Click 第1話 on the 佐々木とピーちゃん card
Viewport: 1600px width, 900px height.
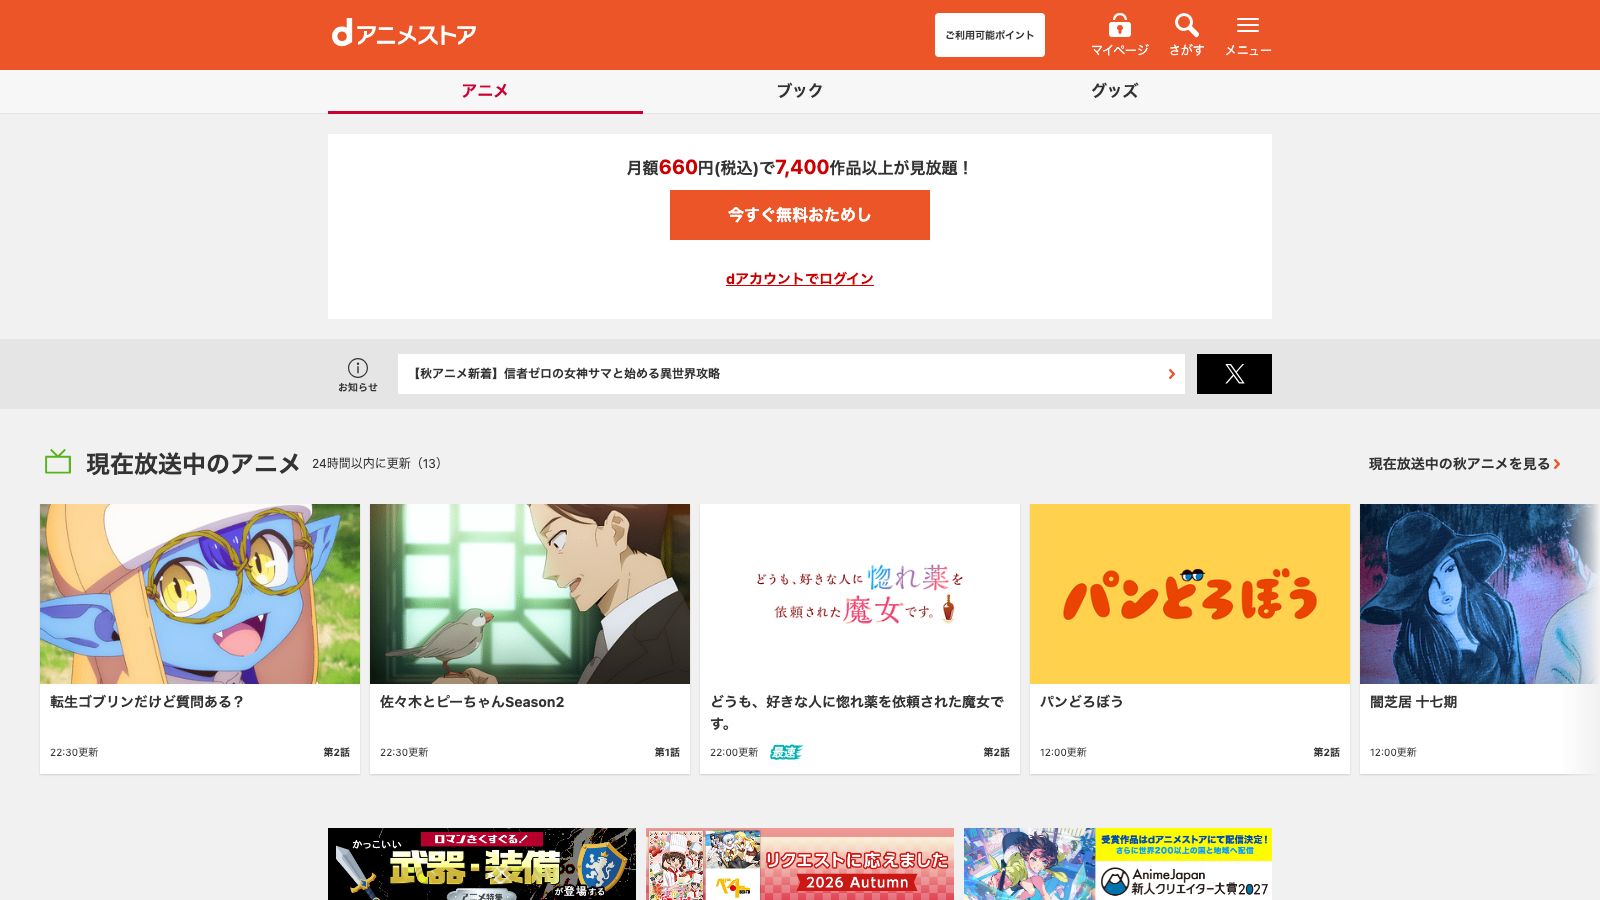[x=667, y=753]
